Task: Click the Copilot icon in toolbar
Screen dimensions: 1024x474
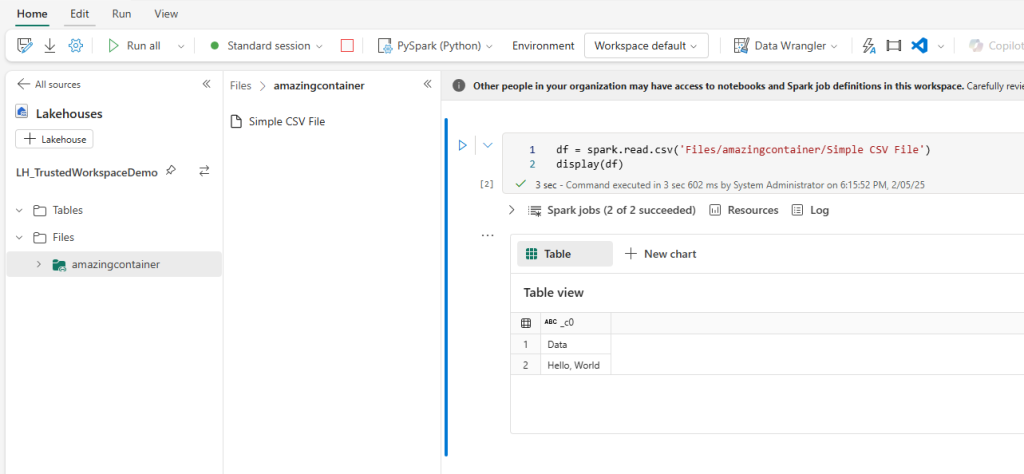Action: click(976, 46)
